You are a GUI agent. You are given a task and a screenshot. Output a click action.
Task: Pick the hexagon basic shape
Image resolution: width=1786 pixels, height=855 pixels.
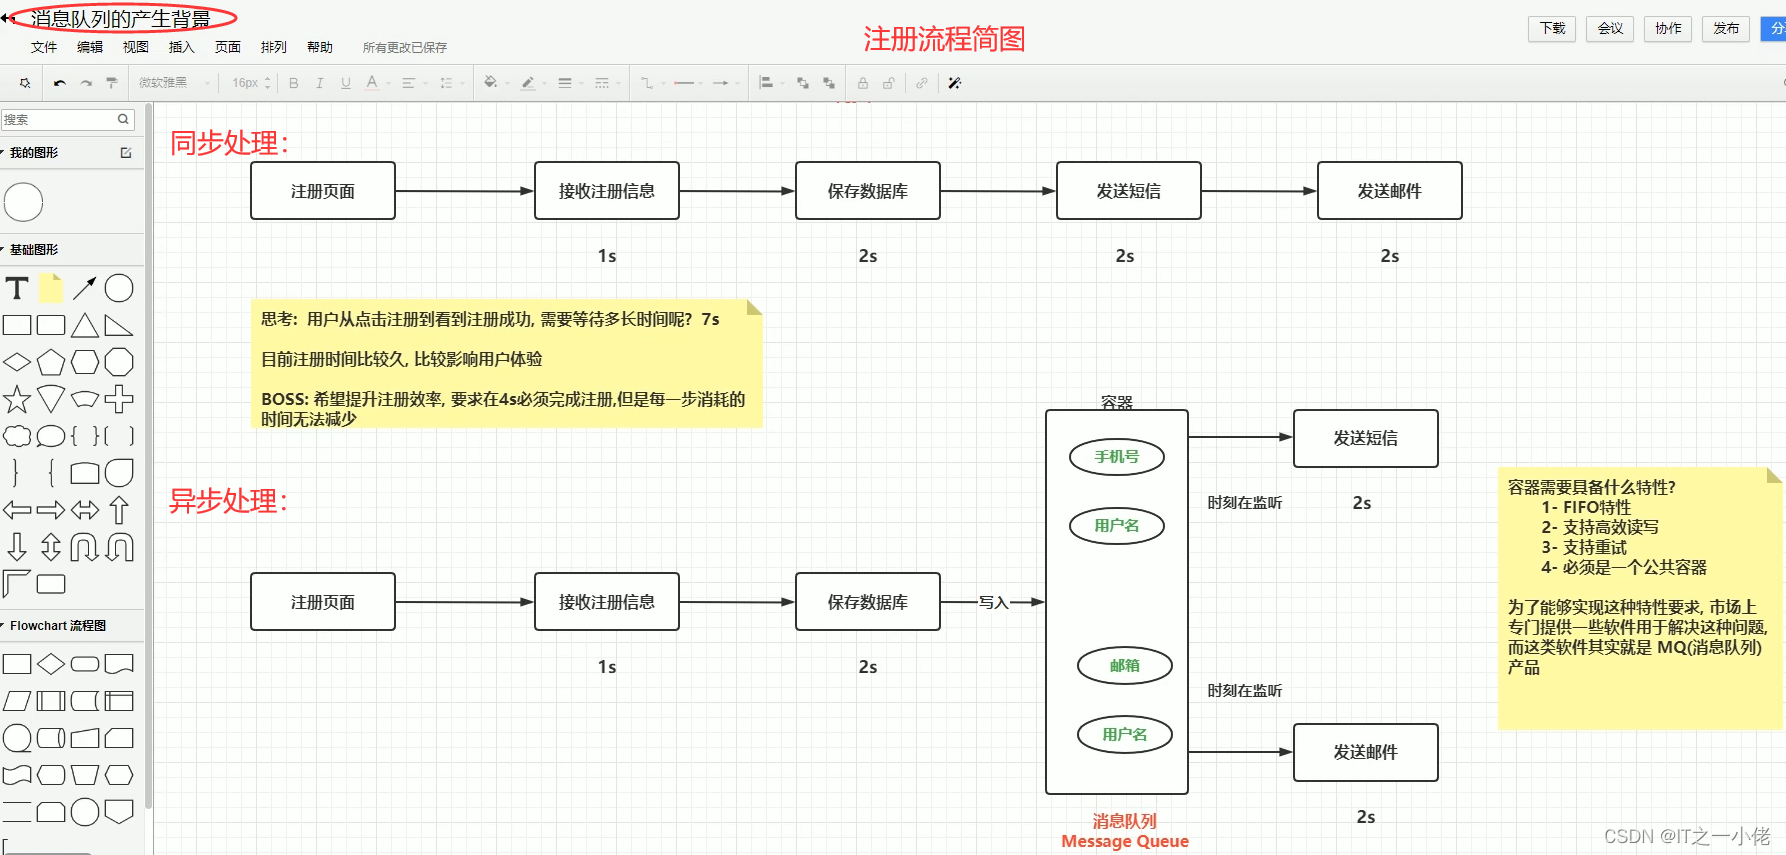coord(85,362)
